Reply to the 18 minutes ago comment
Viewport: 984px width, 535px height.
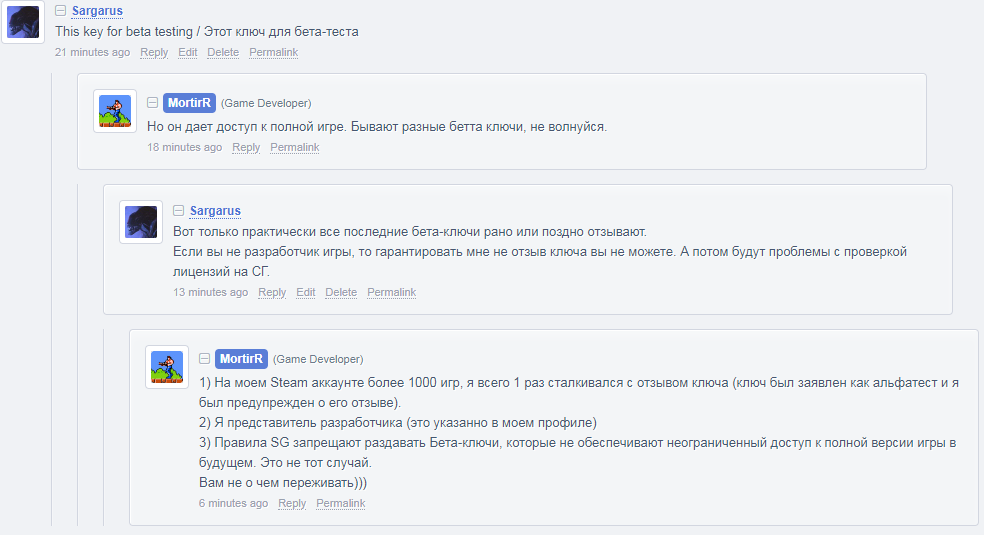click(246, 147)
